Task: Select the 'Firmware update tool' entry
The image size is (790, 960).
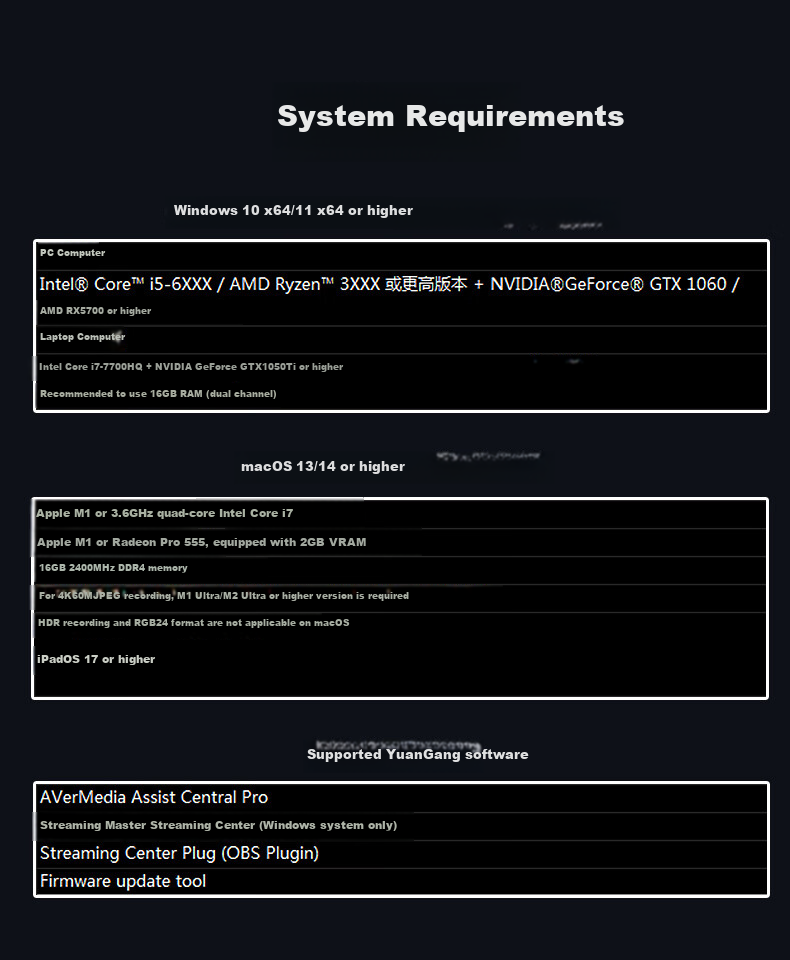Action: click(122, 881)
